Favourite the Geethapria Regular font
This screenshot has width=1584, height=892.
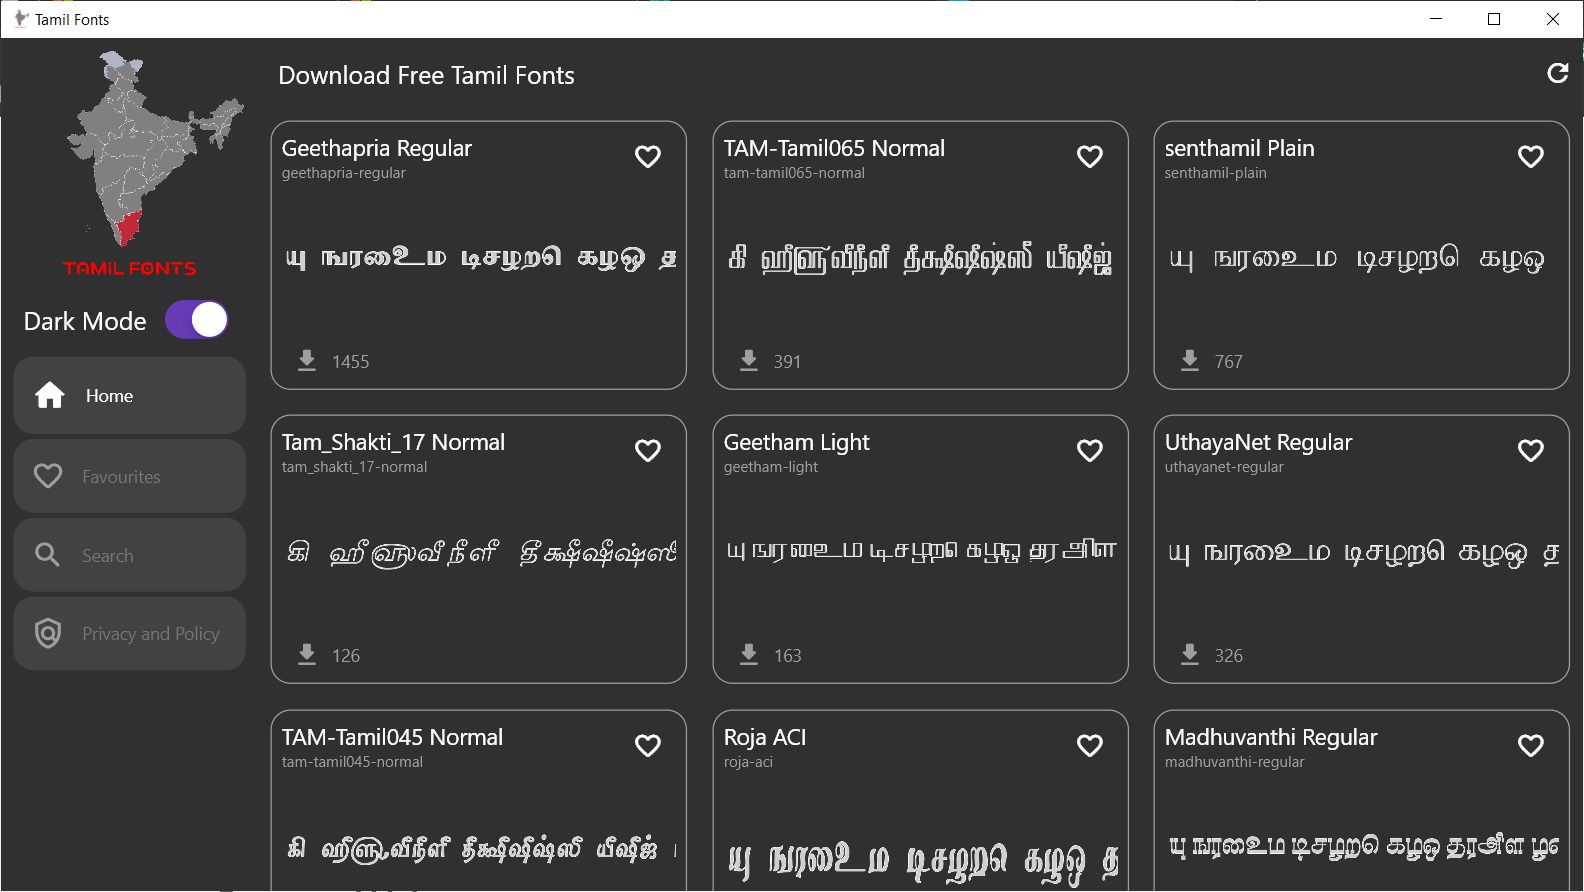coord(648,157)
